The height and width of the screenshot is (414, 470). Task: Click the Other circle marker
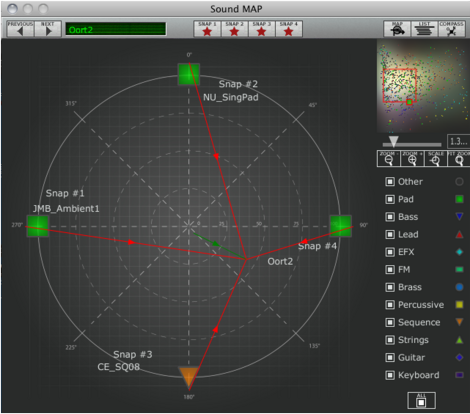(459, 182)
